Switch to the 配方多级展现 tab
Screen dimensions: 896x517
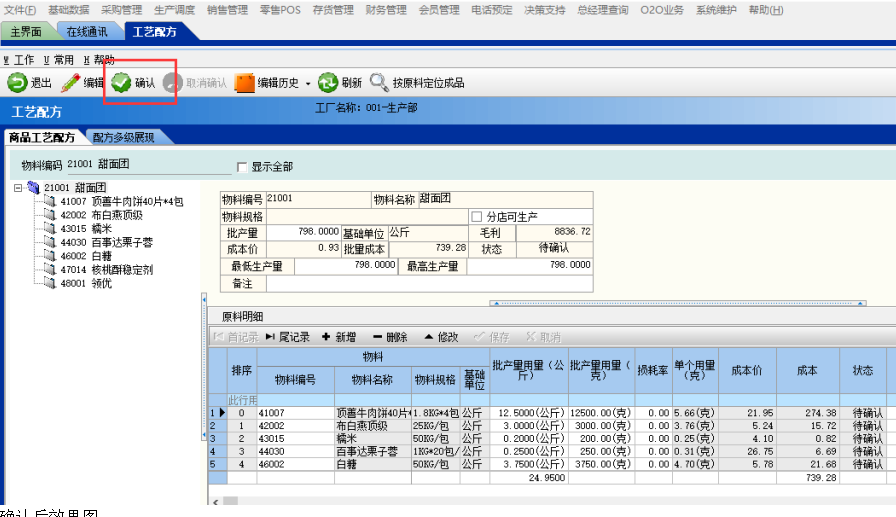[123, 138]
